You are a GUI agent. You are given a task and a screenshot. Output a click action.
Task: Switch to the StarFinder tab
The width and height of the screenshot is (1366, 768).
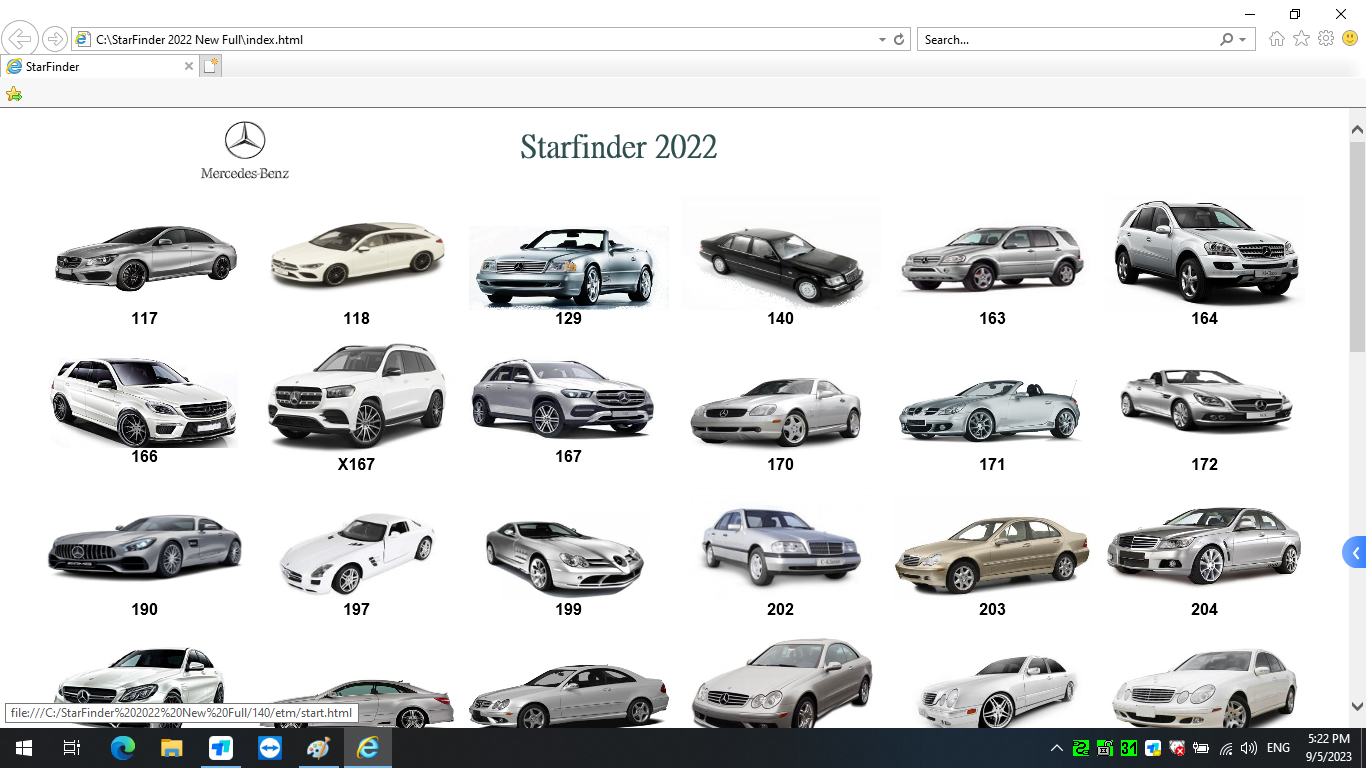(x=95, y=66)
